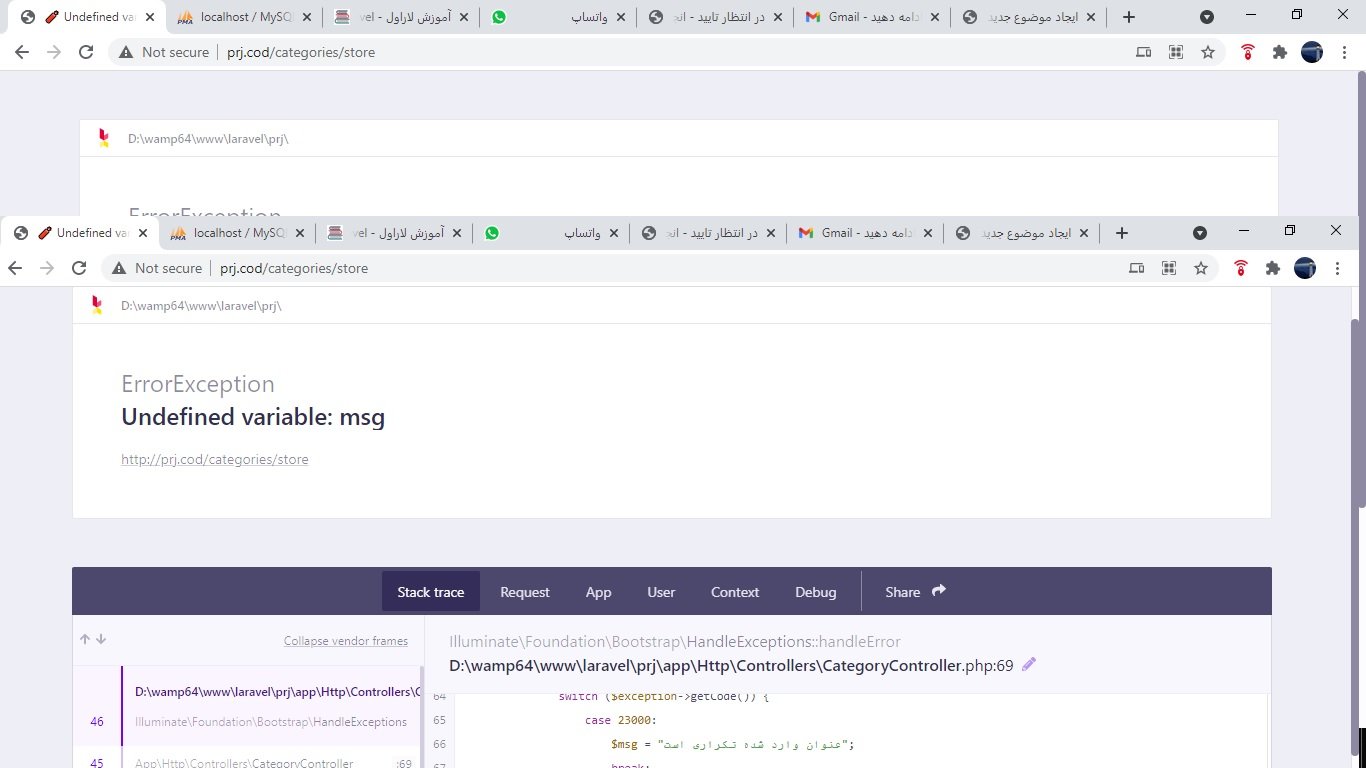Close the واتساپ tab in back window
1366x768 pixels.
(621, 17)
